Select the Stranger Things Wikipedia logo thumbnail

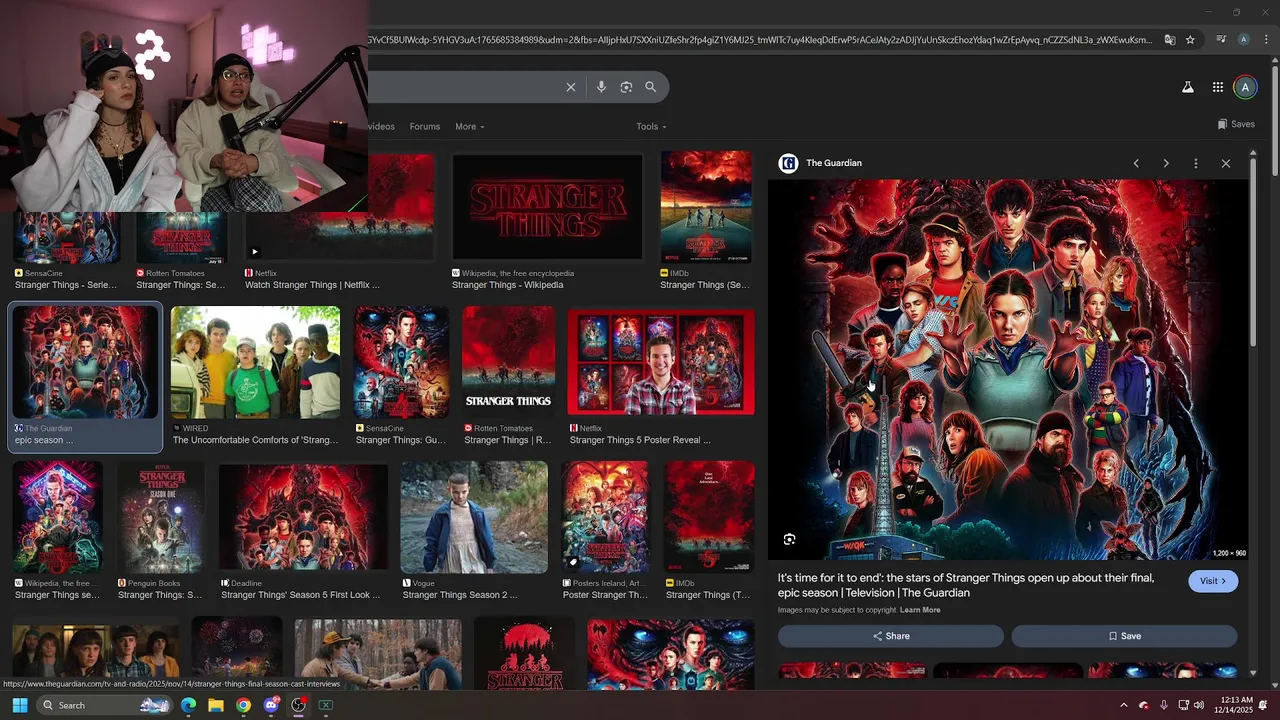[x=547, y=206]
